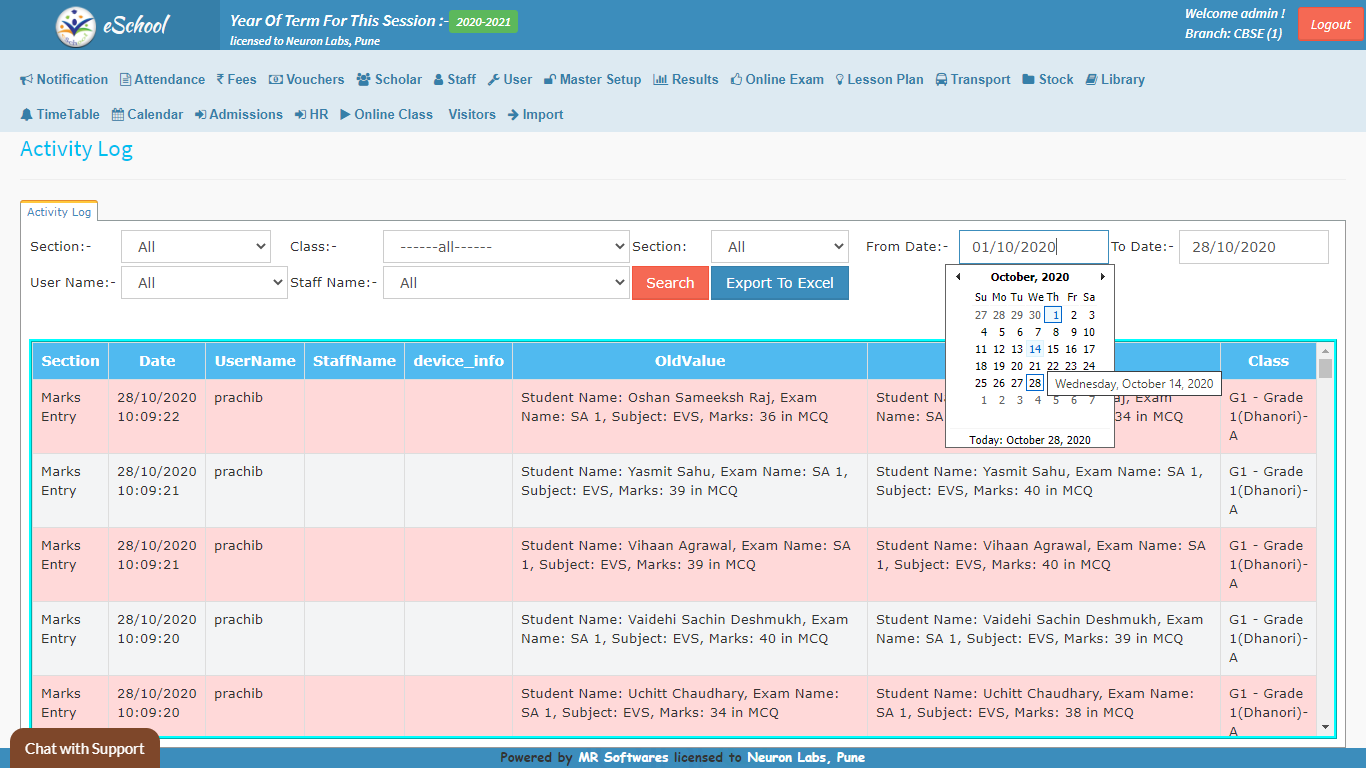Click Export To Excel button
Image resolution: width=1366 pixels, height=768 pixels.
tap(779, 283)
